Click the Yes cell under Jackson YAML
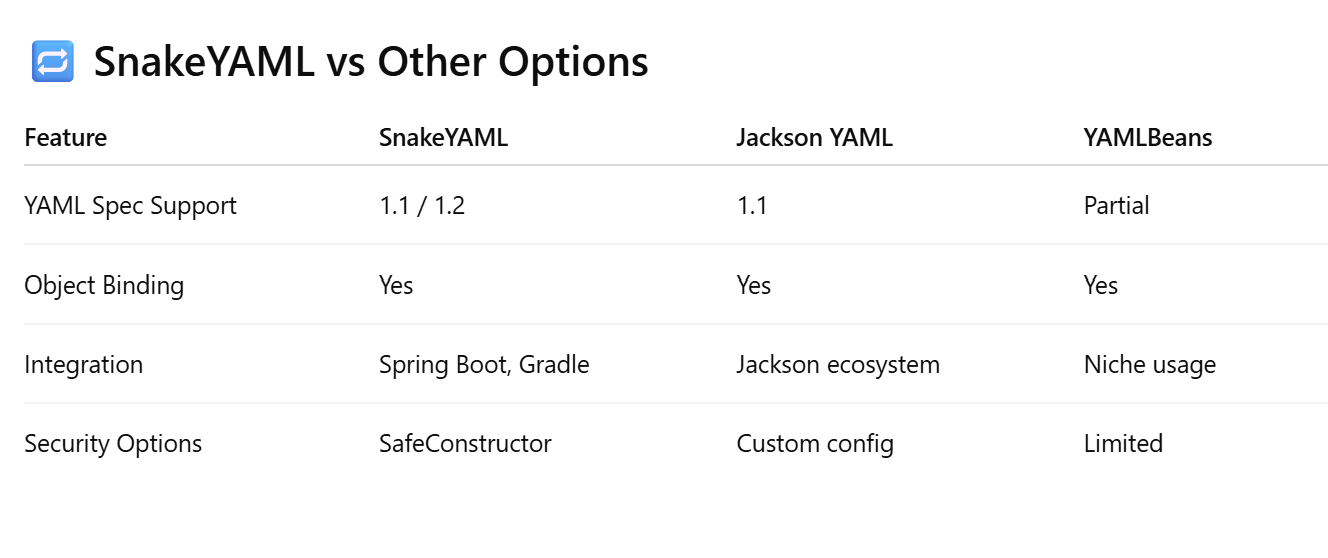Image resolution: width=1328 pixels, height=558 pixels. point(754,285)
